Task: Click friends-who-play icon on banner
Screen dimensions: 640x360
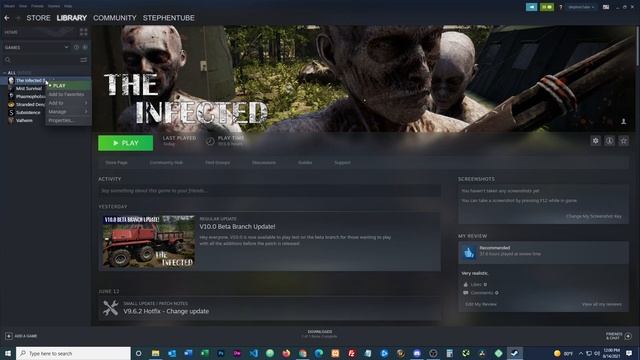Action: [x=623, y=121]
